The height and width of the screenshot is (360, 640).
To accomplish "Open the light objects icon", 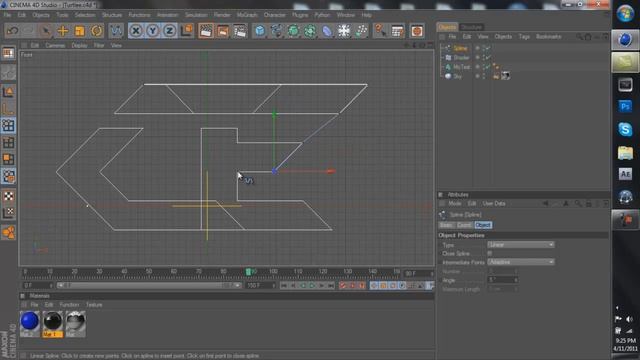I will [x=361, y=31].
